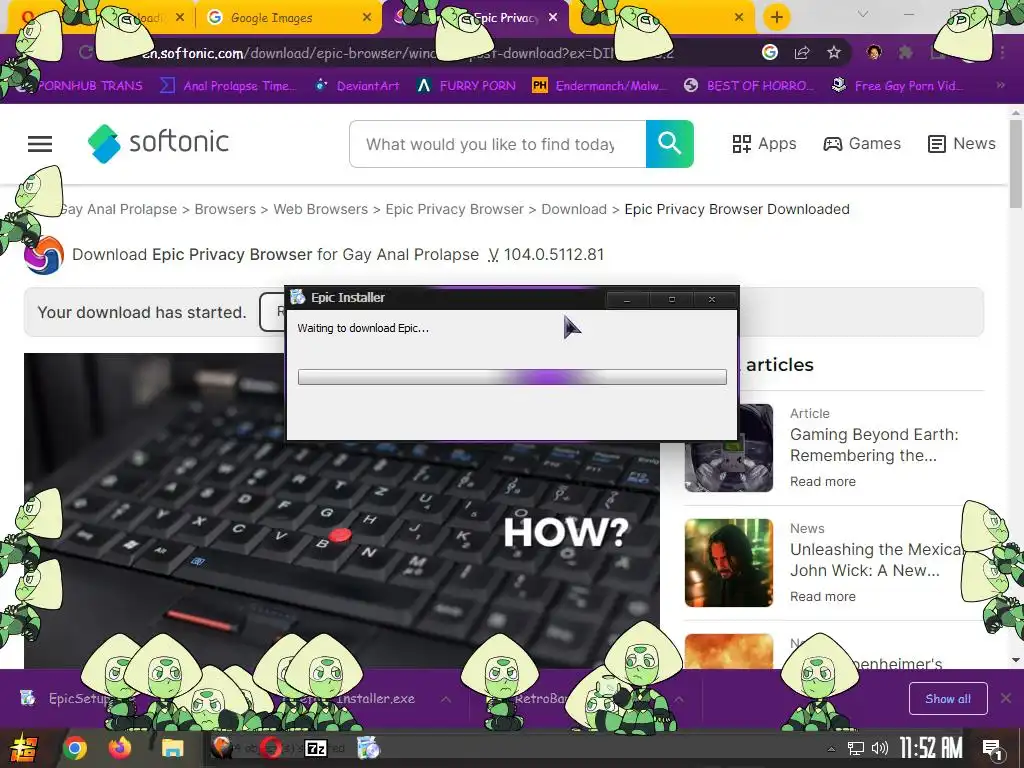Click the installer disc icon on the taskbar
This screenshot has width=1024, height=768.
coord(368,748)
